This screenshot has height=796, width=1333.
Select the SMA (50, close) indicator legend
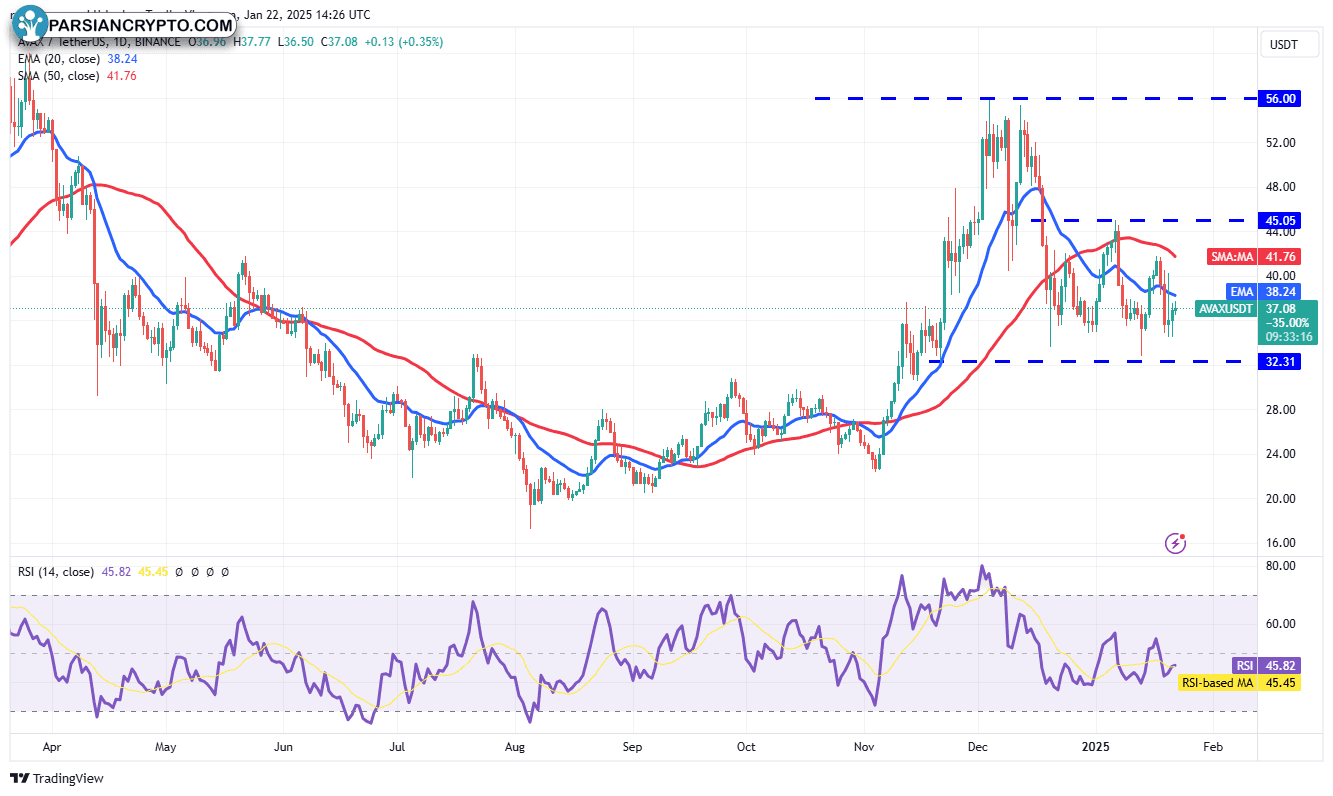point(58,76)
